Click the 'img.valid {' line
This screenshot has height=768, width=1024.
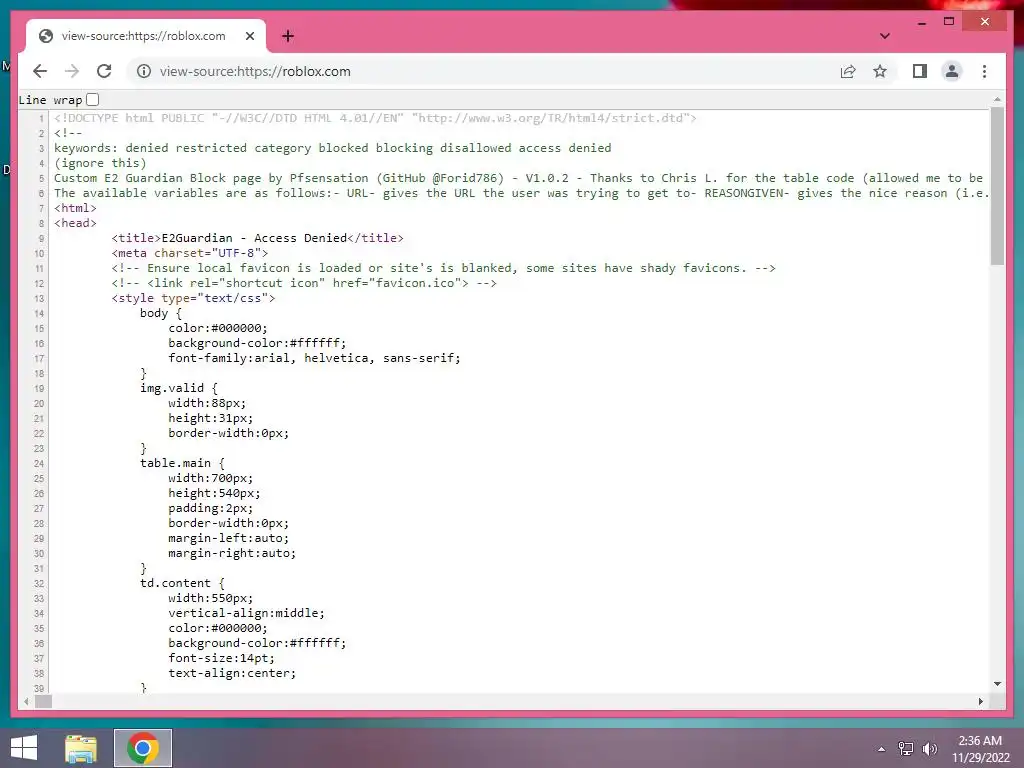pos(178,388)
